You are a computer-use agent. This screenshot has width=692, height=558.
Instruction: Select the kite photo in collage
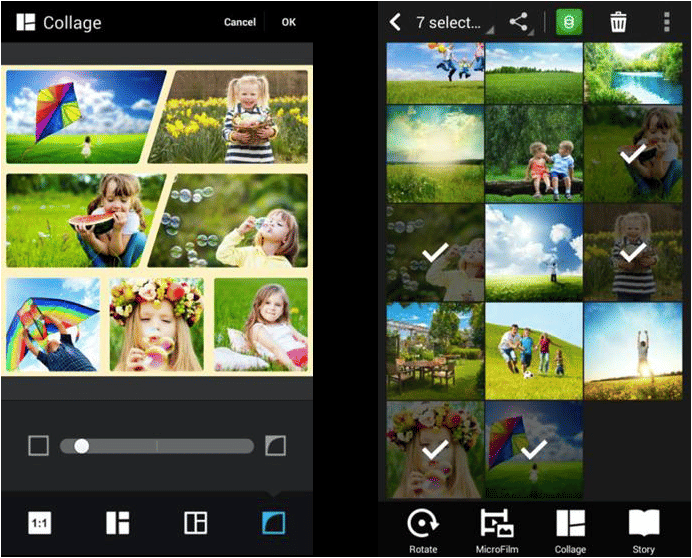(85, 117)
